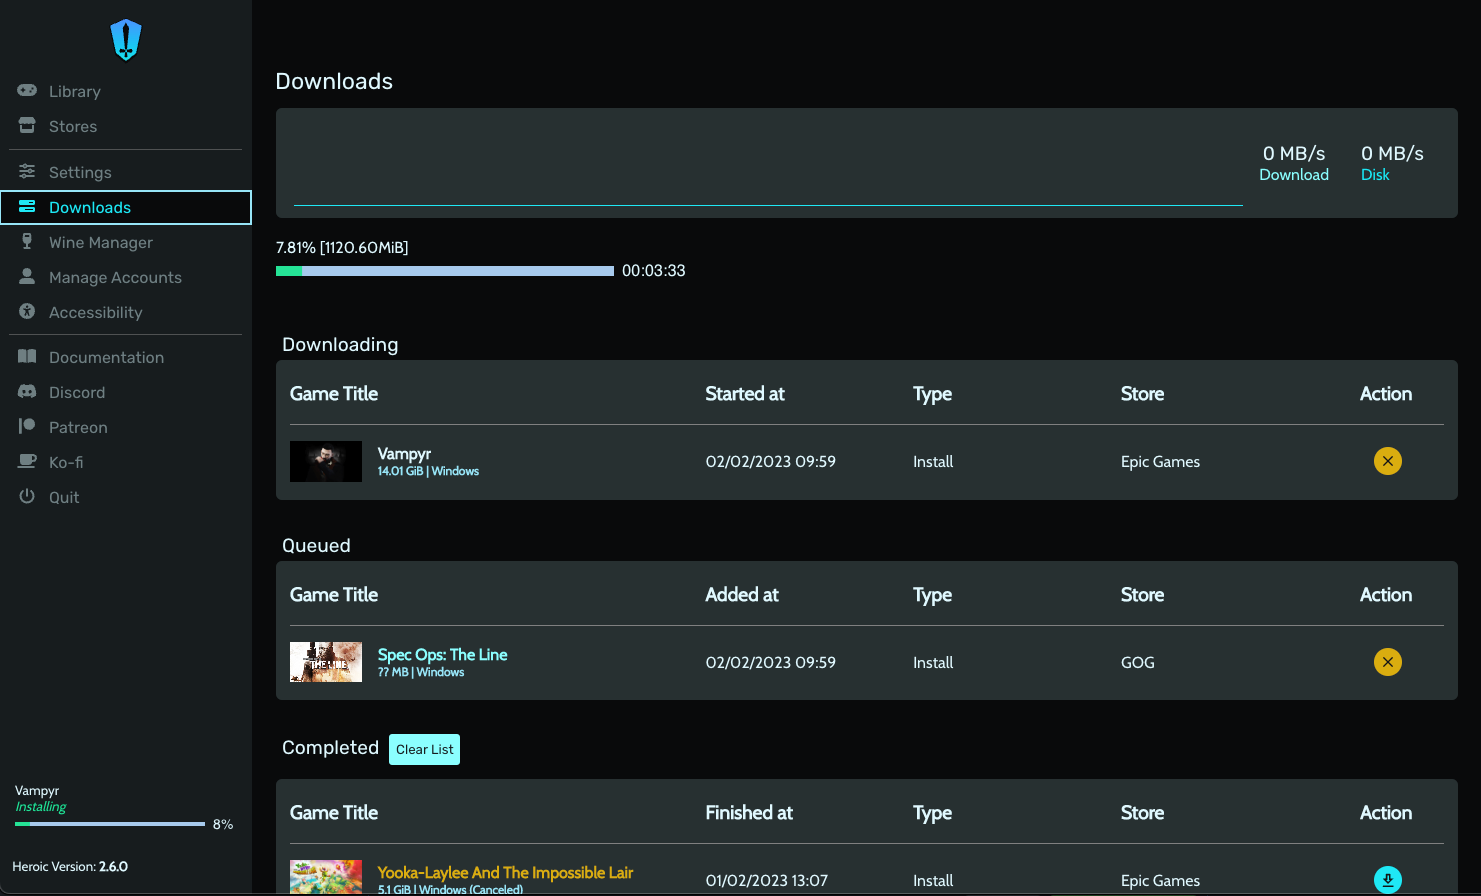
Task: Click the Started at column header
Action: (x=745, y=393)
